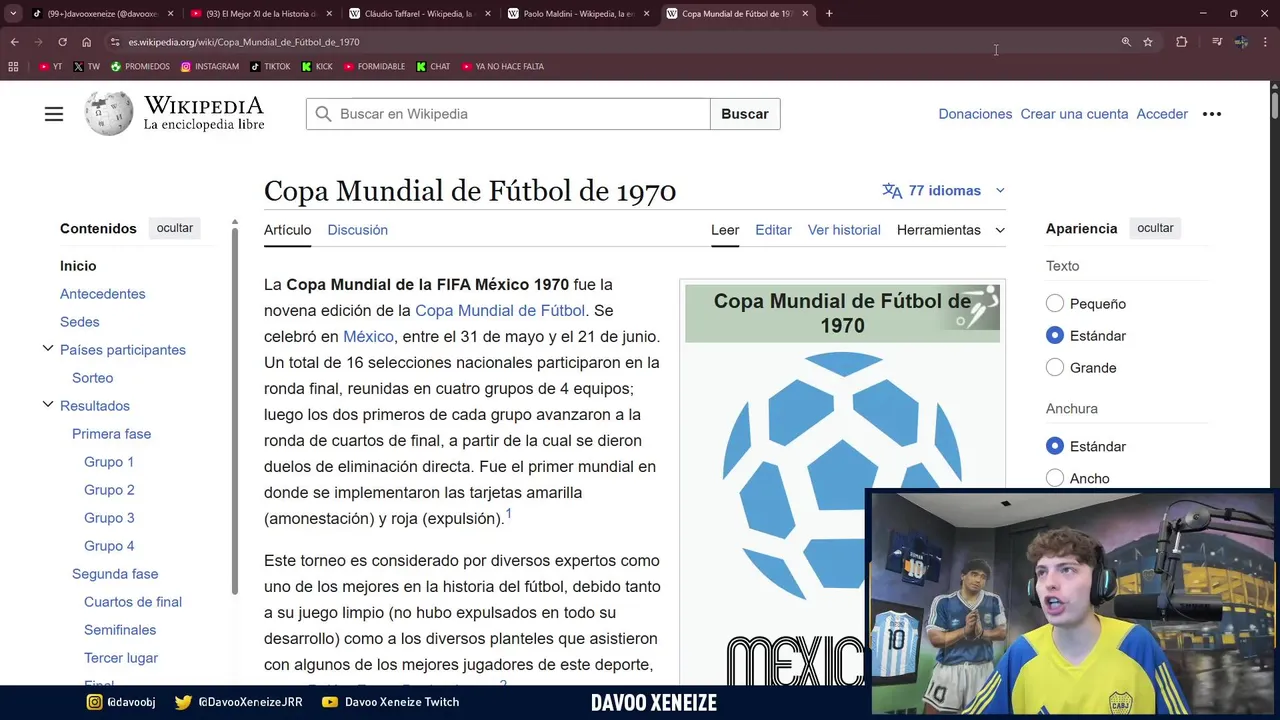
Task: Open the México link in the article
Action: pos(368,336)
